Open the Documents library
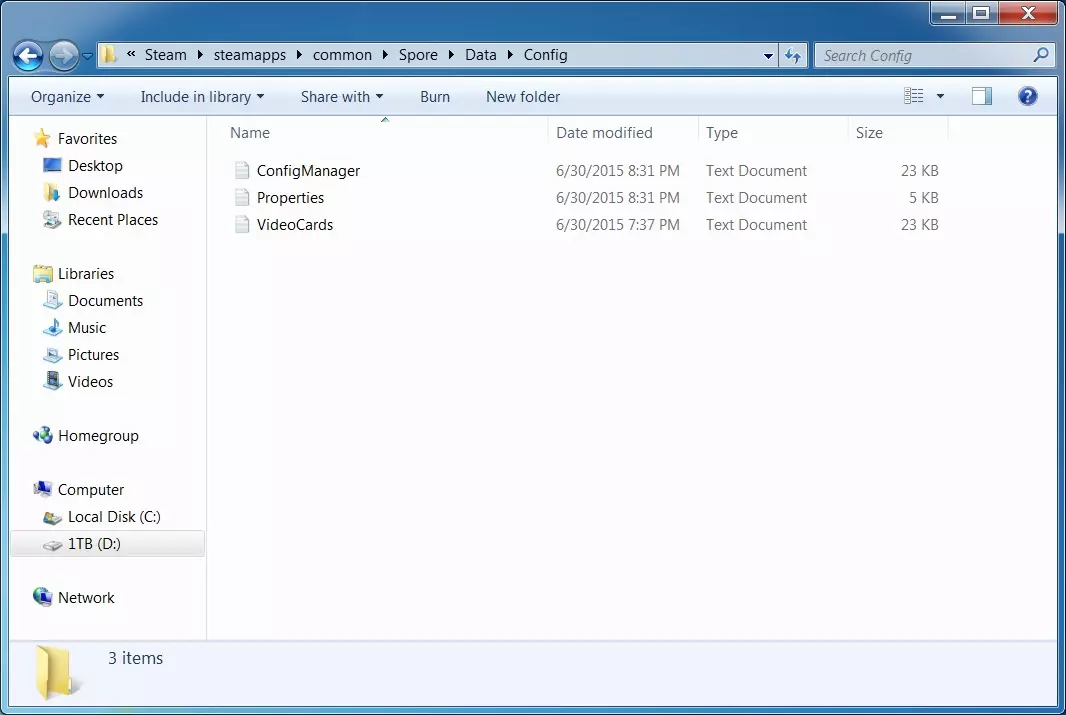 click(x=105, y=301)
